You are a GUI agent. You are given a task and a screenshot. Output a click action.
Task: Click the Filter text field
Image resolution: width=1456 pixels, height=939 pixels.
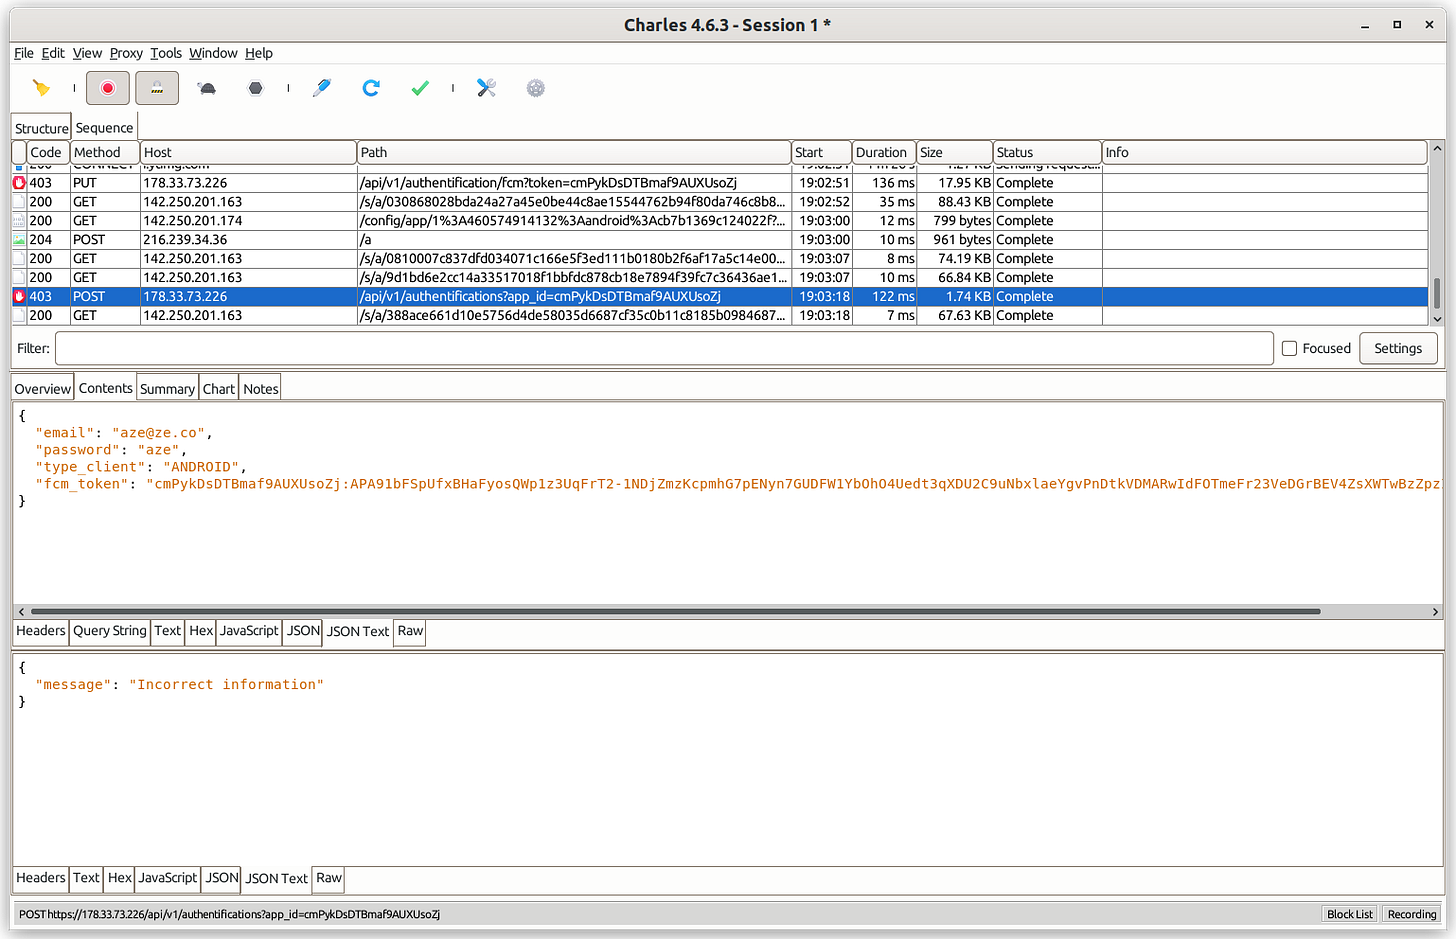click(664, 348)
